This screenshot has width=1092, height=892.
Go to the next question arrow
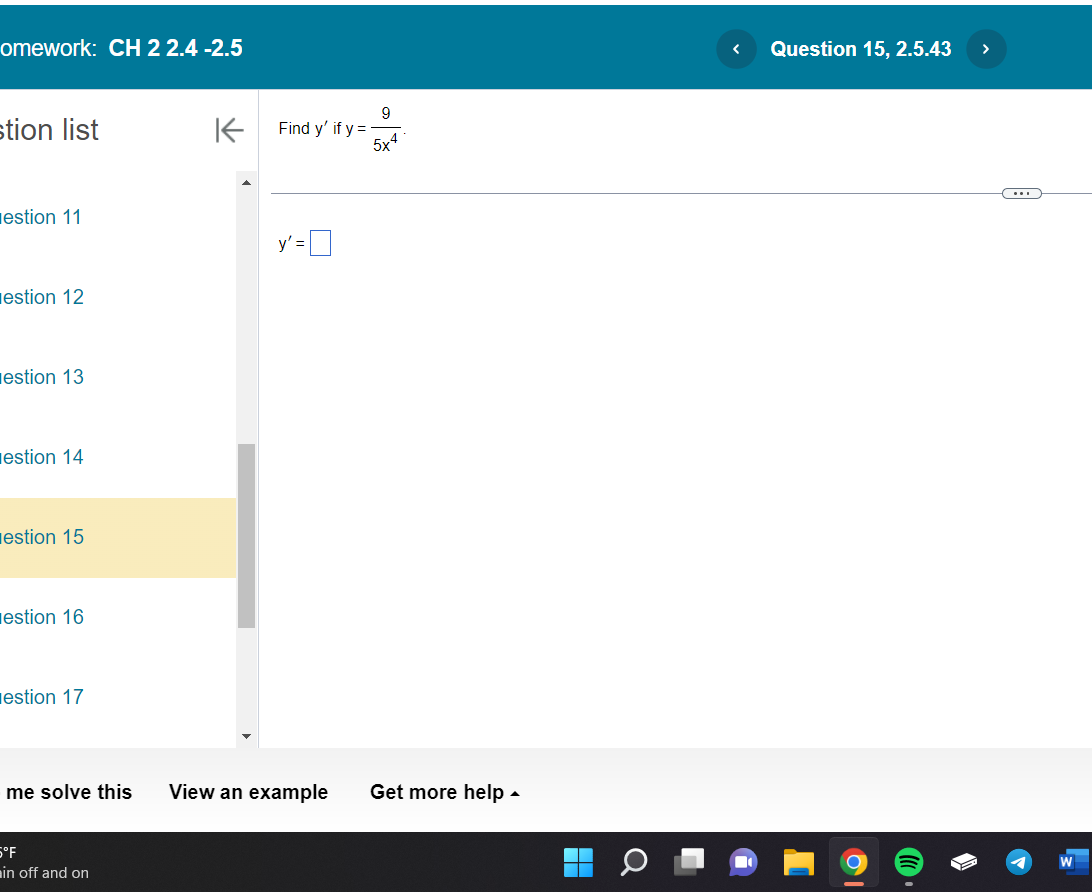coord(985,49)
